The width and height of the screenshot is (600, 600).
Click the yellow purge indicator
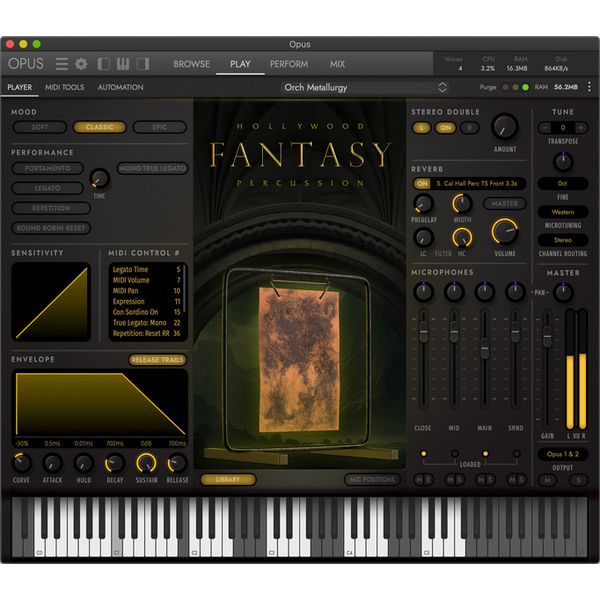coord(515,88)
